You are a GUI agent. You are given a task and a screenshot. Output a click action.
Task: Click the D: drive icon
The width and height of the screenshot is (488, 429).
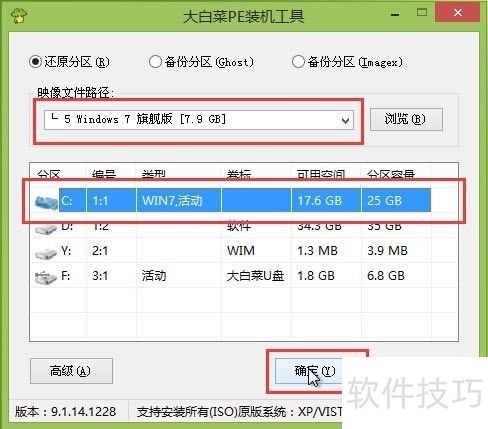tap(46, 229)
